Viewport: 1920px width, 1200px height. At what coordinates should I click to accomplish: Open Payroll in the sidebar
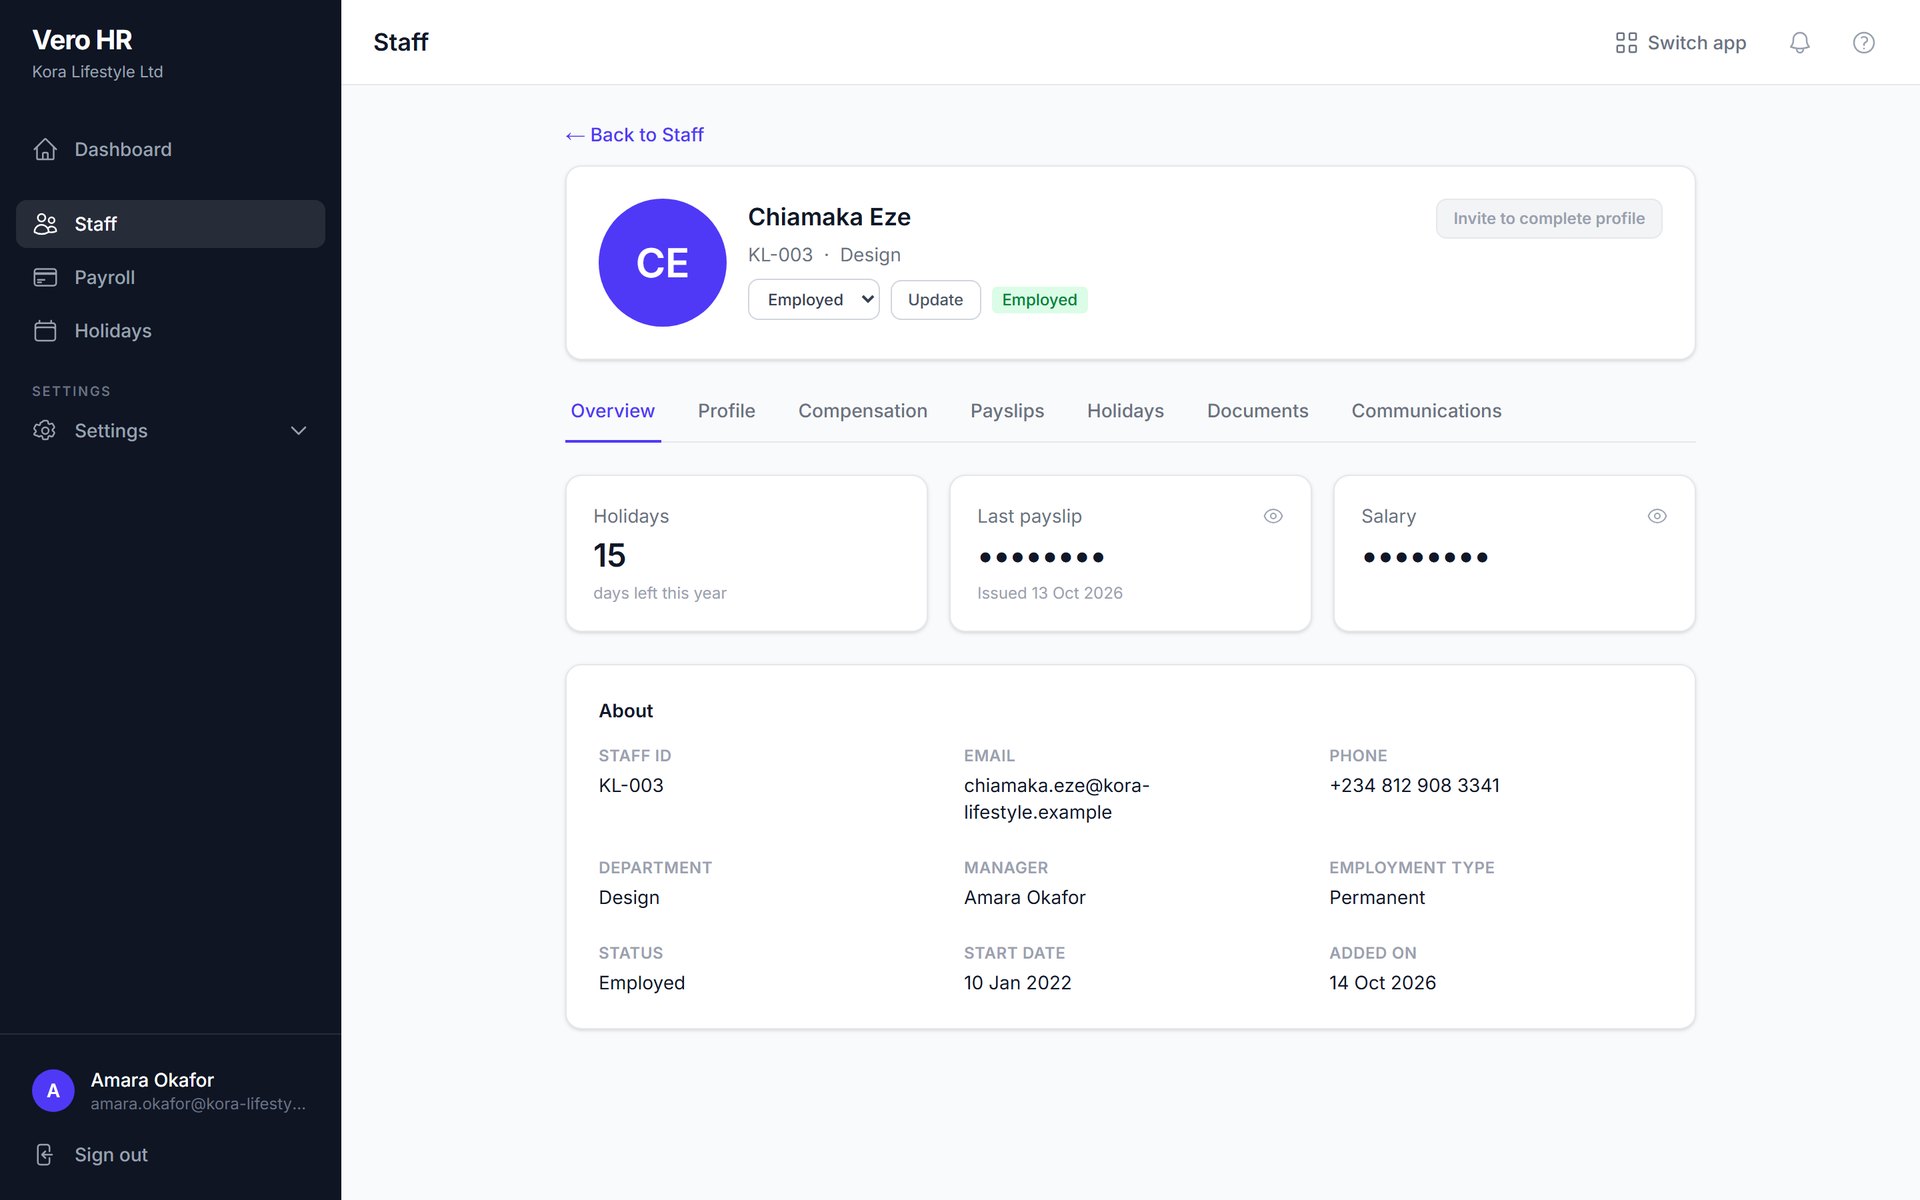click(x=170, y=277)
